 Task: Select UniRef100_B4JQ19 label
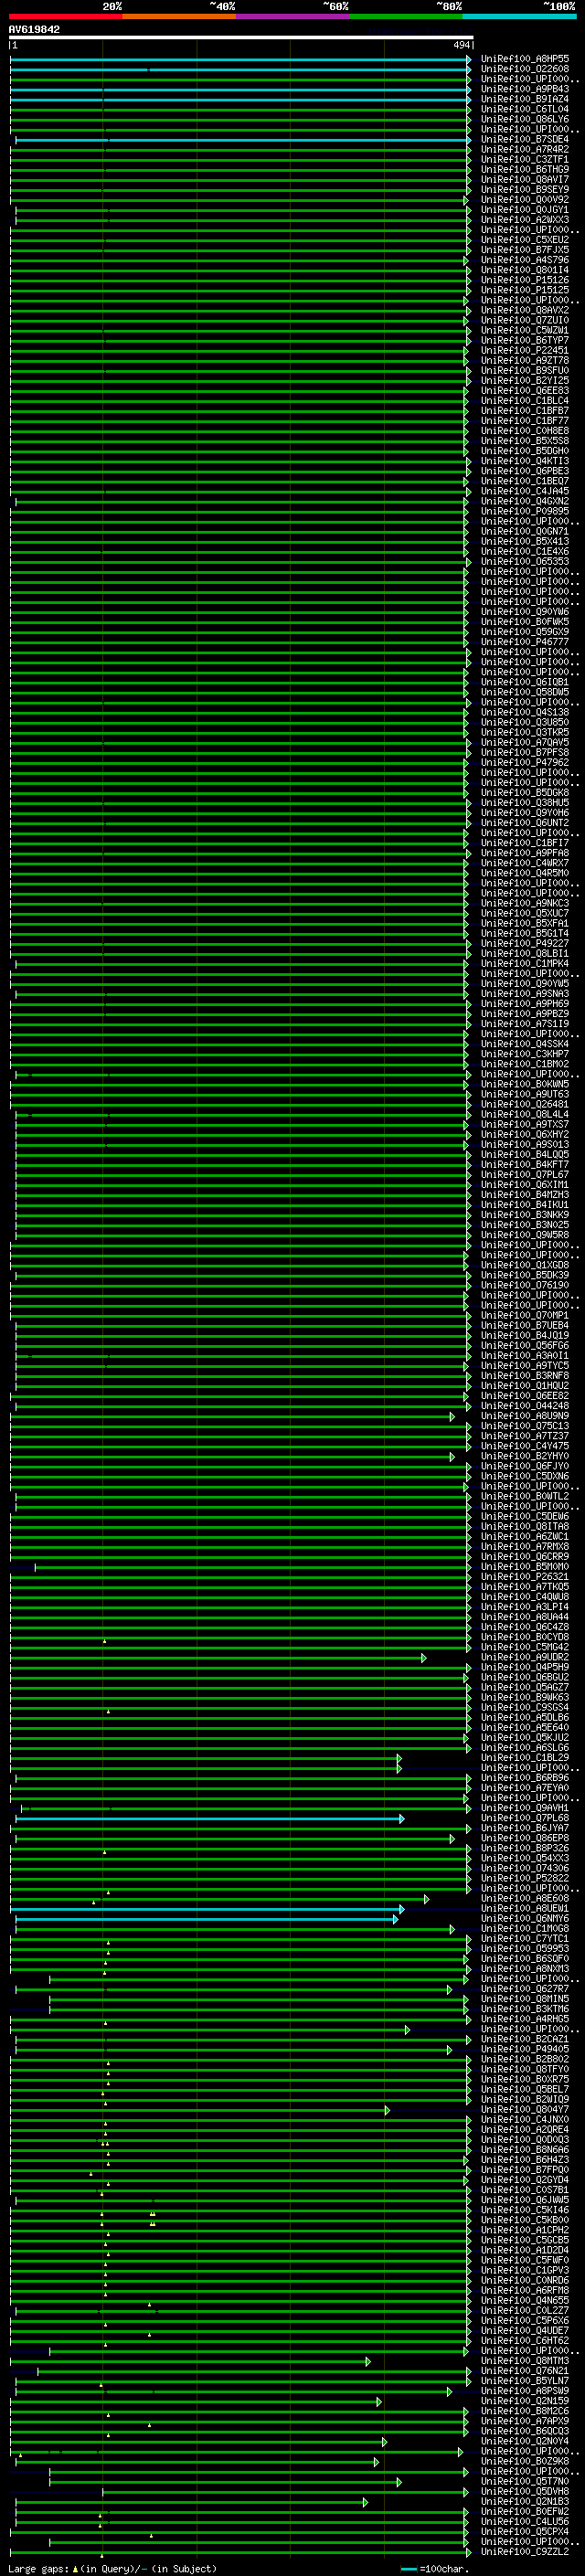pos(525,1335)
